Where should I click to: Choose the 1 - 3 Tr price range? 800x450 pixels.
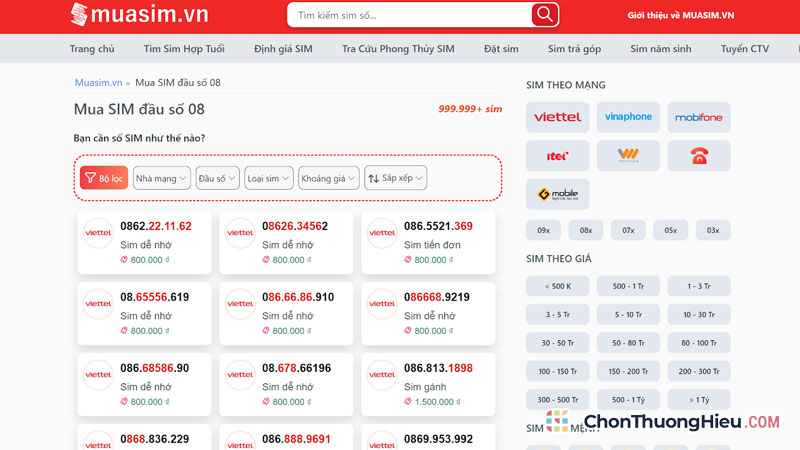pos(698,286)
